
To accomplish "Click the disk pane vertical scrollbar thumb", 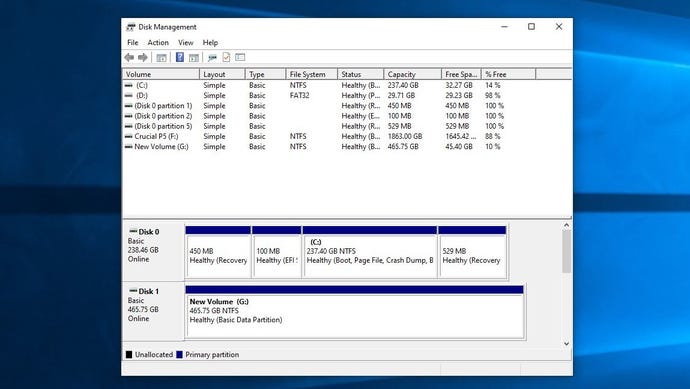I will pos(566,251).
